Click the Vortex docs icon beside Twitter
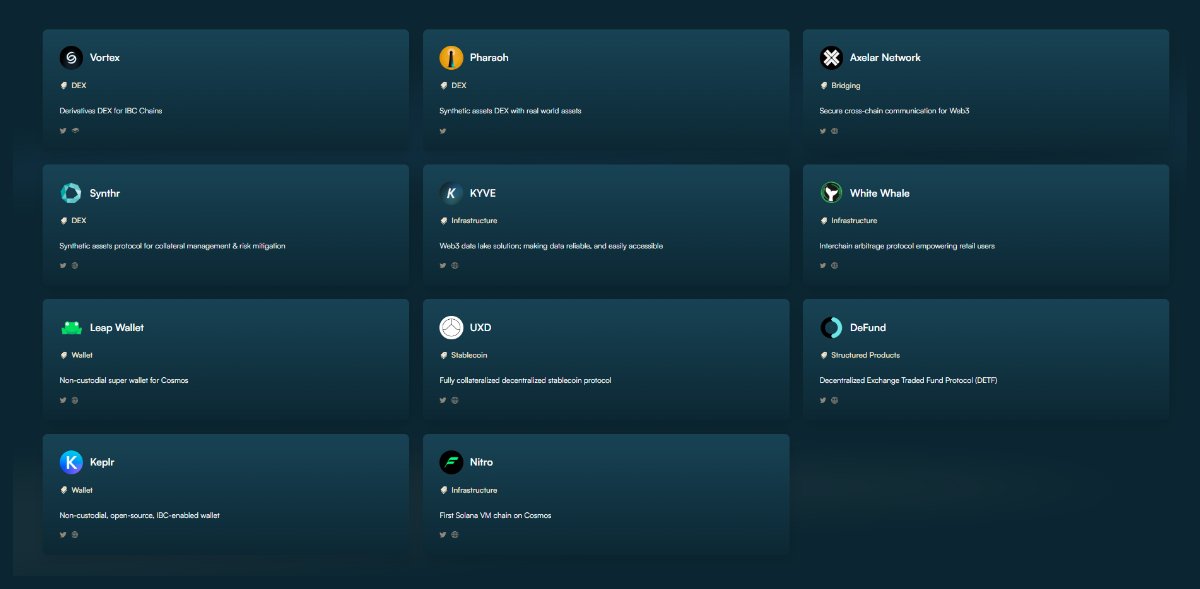Image resolution: width=1200 pixels, height=589 pixels. [x=75, y=131]
